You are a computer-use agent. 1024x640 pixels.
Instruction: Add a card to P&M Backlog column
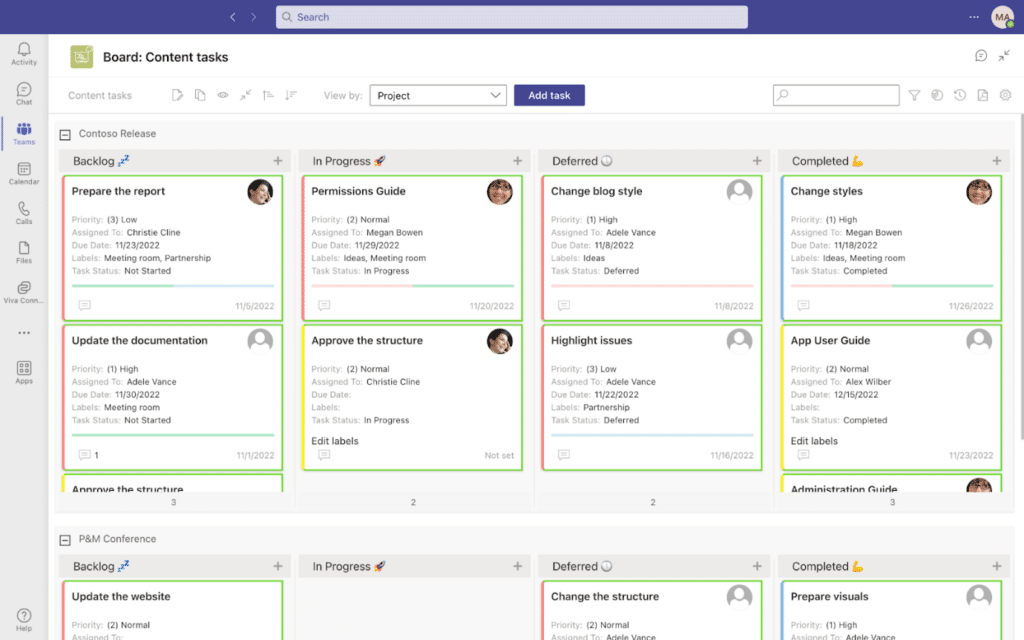(278, 566)
